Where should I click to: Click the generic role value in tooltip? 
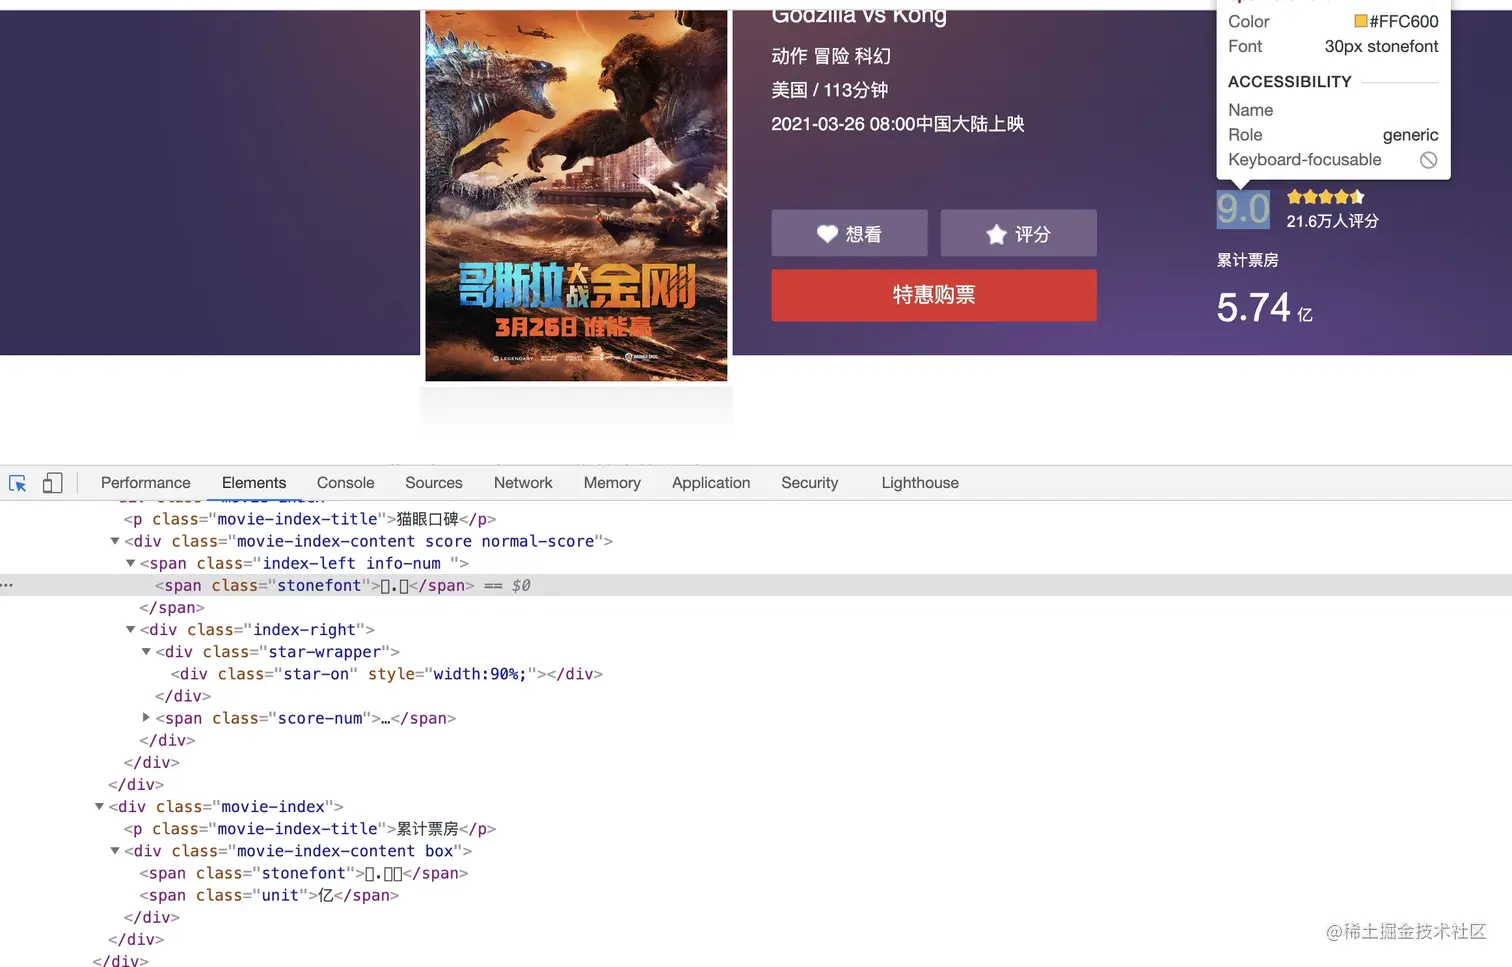1410,135
